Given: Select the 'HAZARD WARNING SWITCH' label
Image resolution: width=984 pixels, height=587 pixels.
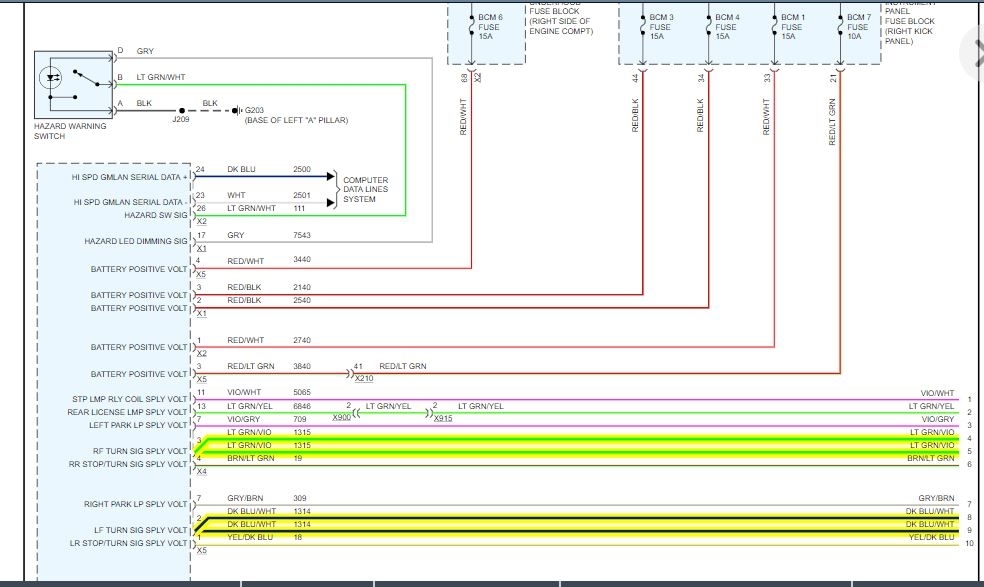Looking at the screenshot, I should coord(70,131).
